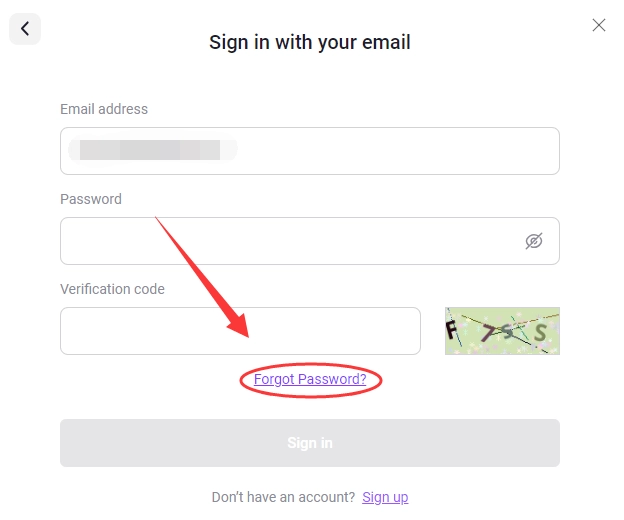624x520 pixels.
Task: Click the digit 7 in the captcha image
Action: (487, 333)
